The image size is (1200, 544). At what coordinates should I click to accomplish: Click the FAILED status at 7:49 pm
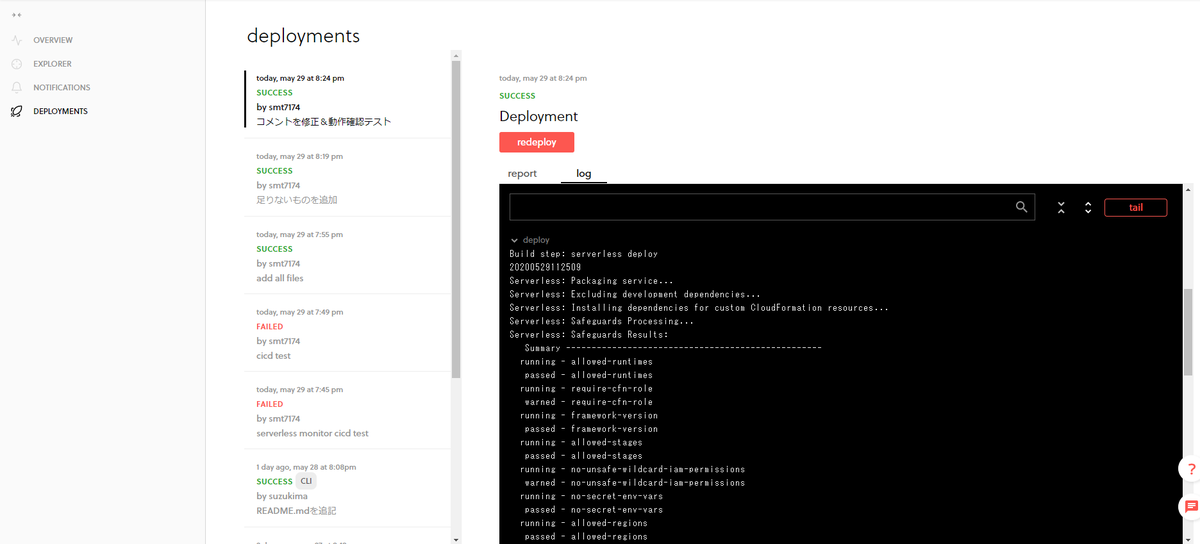pyautogui.click(x=270, y=327)
